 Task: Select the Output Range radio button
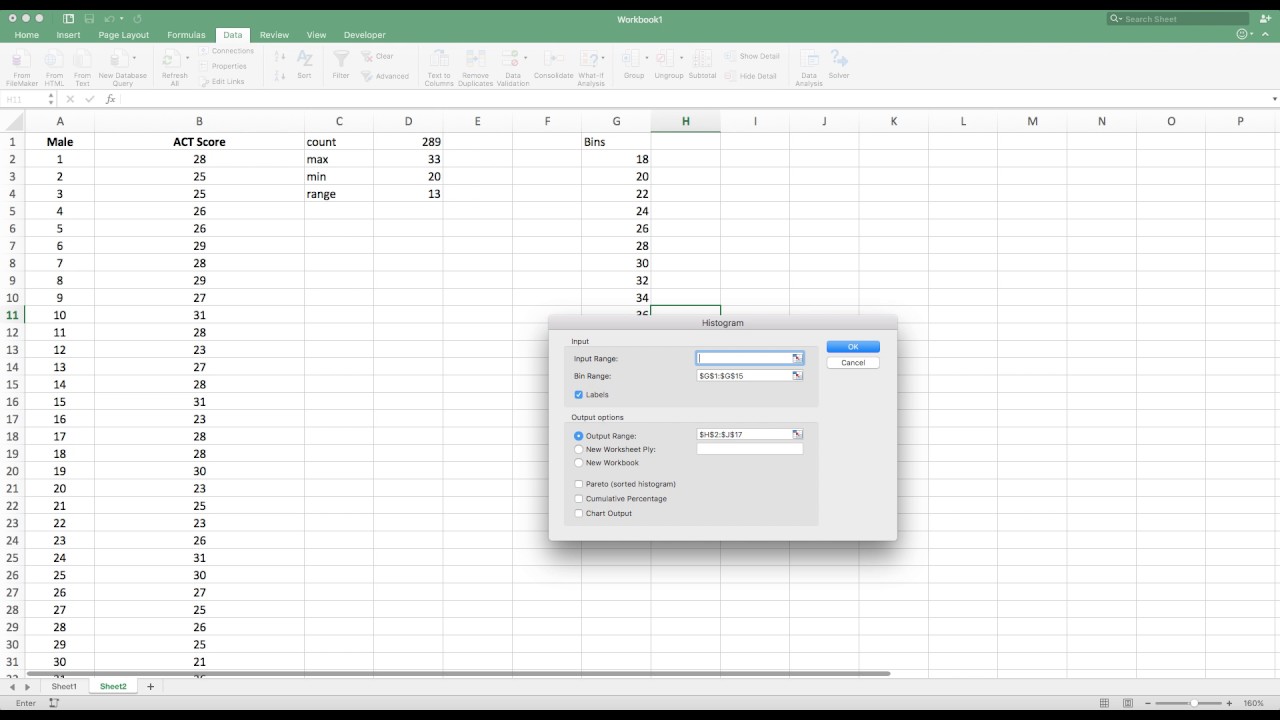coord(578,436)
